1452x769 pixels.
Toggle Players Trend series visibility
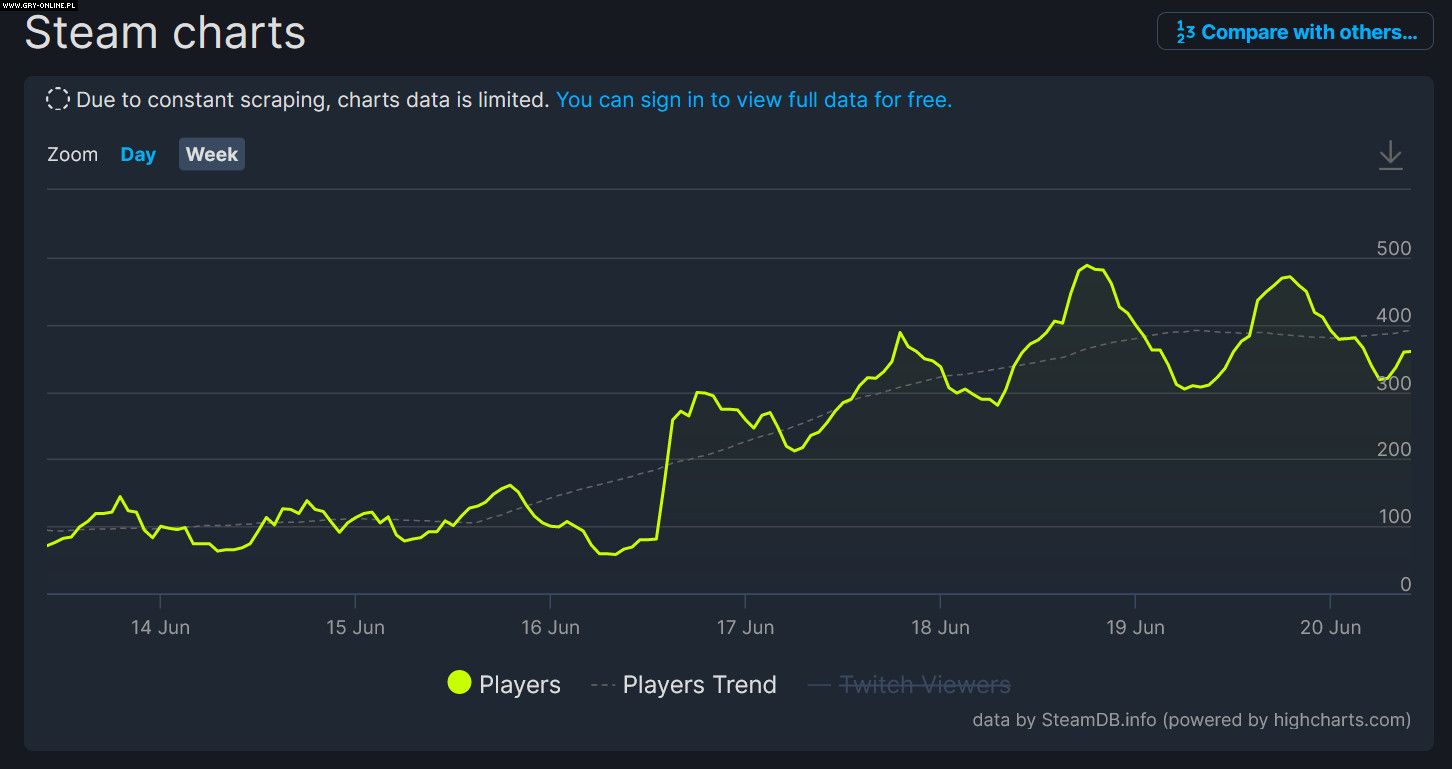699,685
